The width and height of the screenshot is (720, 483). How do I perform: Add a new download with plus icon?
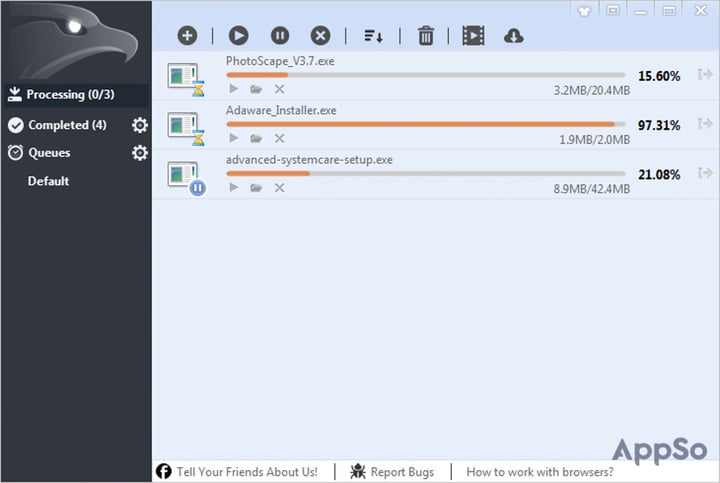[x=187, y=36]
